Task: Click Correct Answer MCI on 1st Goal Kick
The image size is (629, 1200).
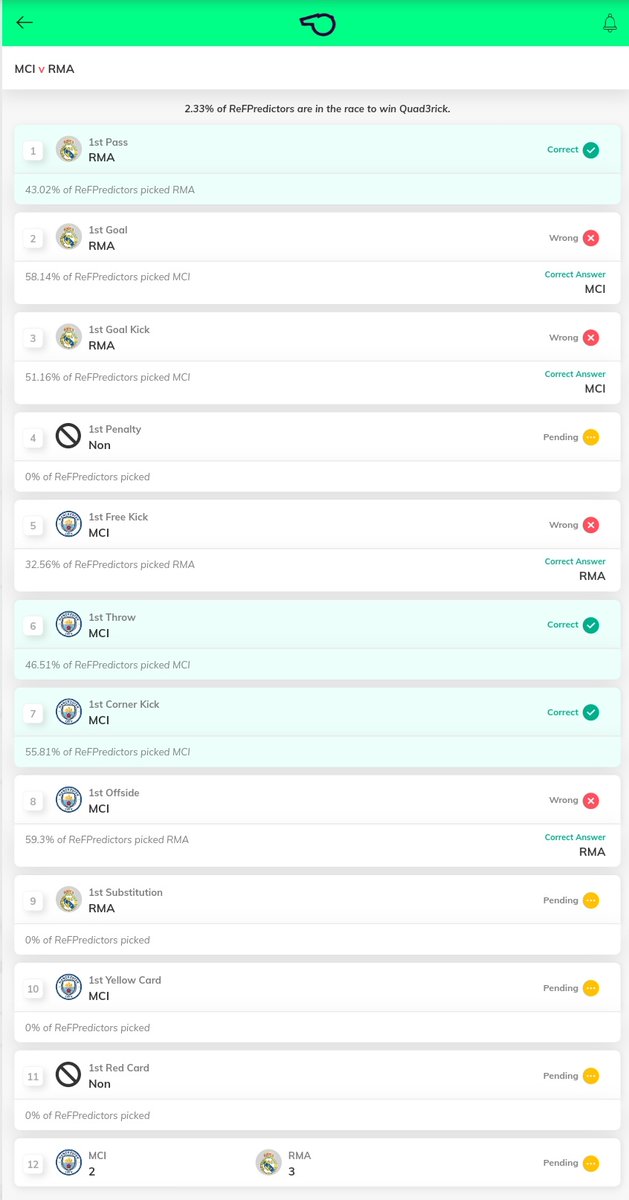Action: pos(575,382)
